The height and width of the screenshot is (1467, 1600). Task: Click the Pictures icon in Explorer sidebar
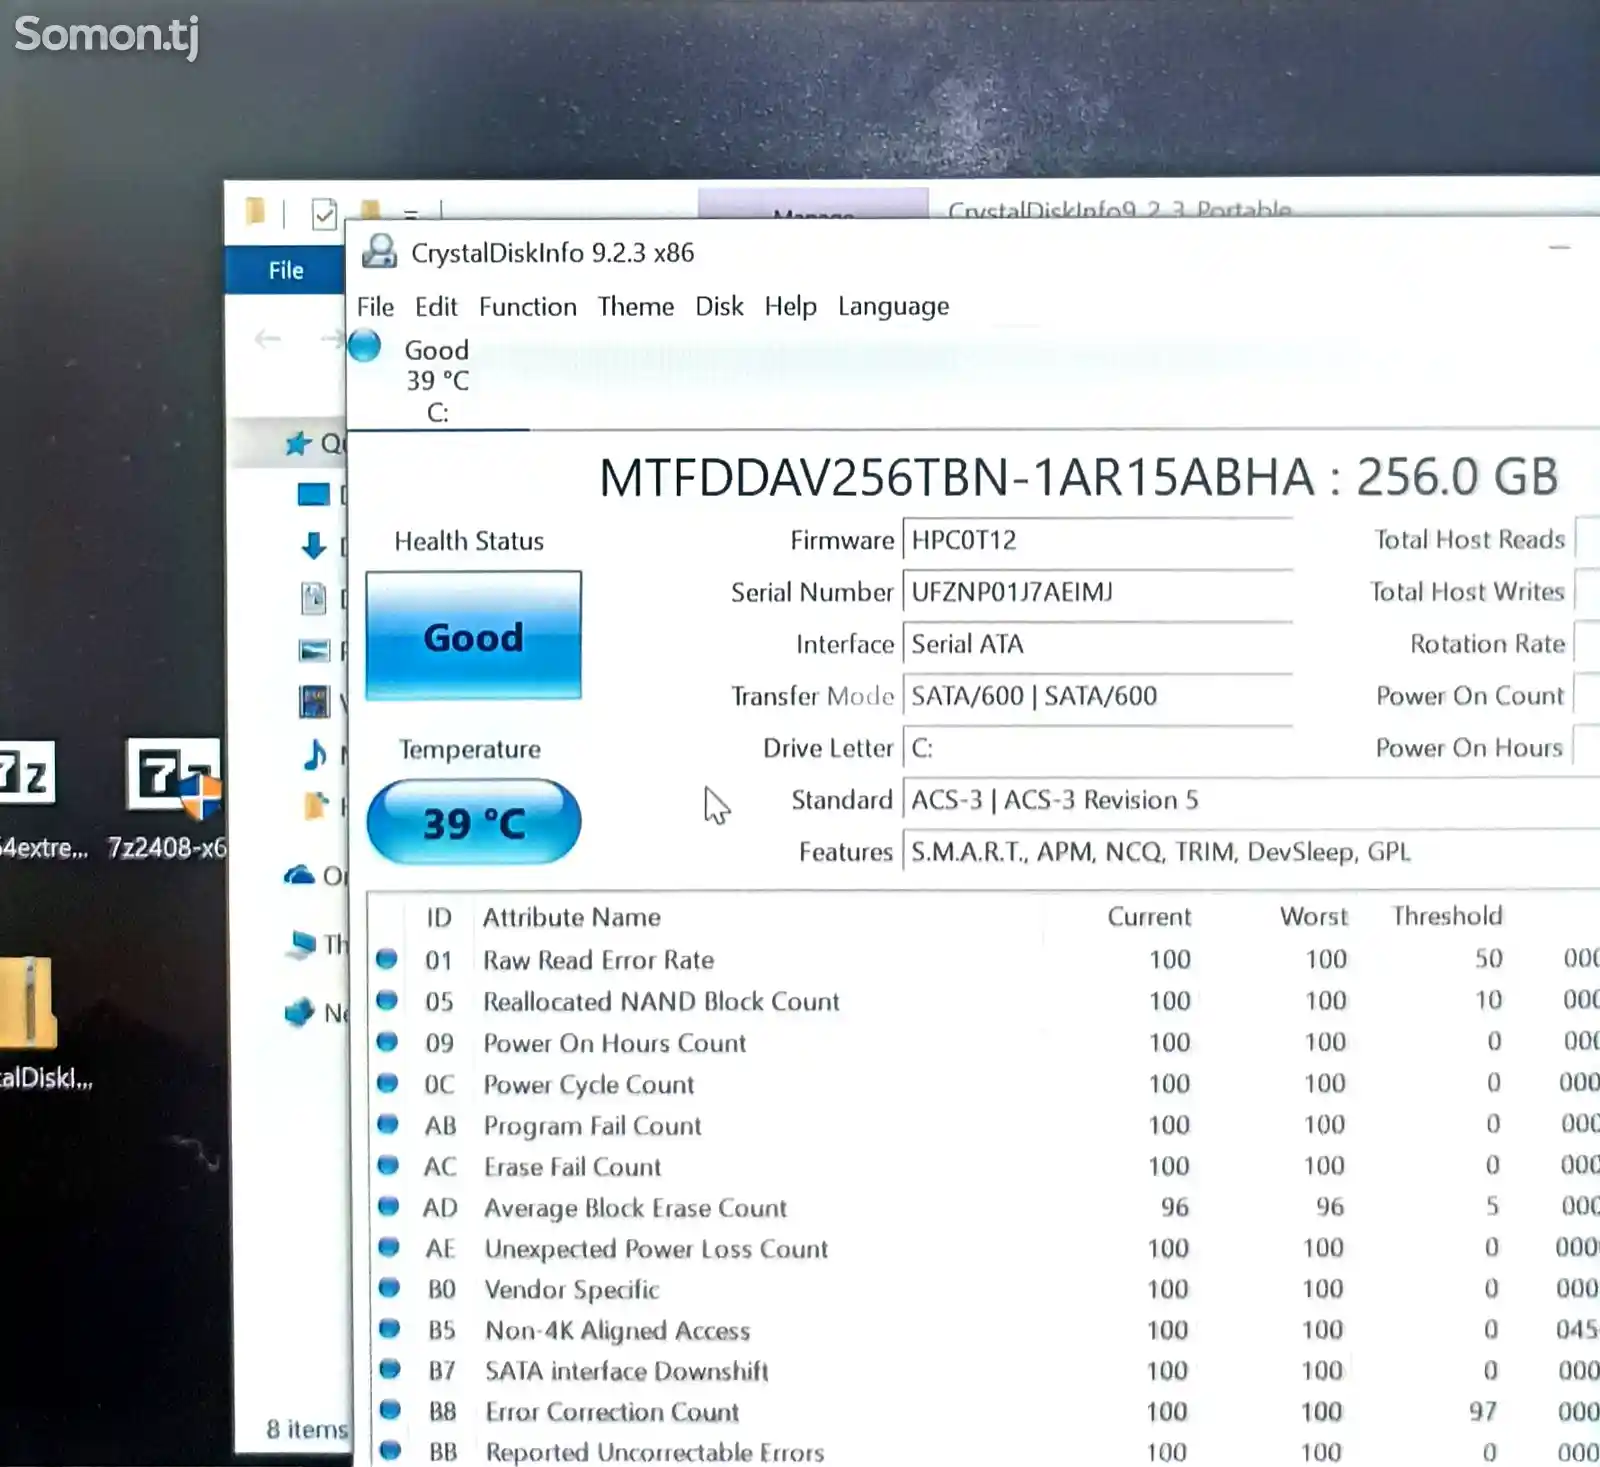point(314,651)
